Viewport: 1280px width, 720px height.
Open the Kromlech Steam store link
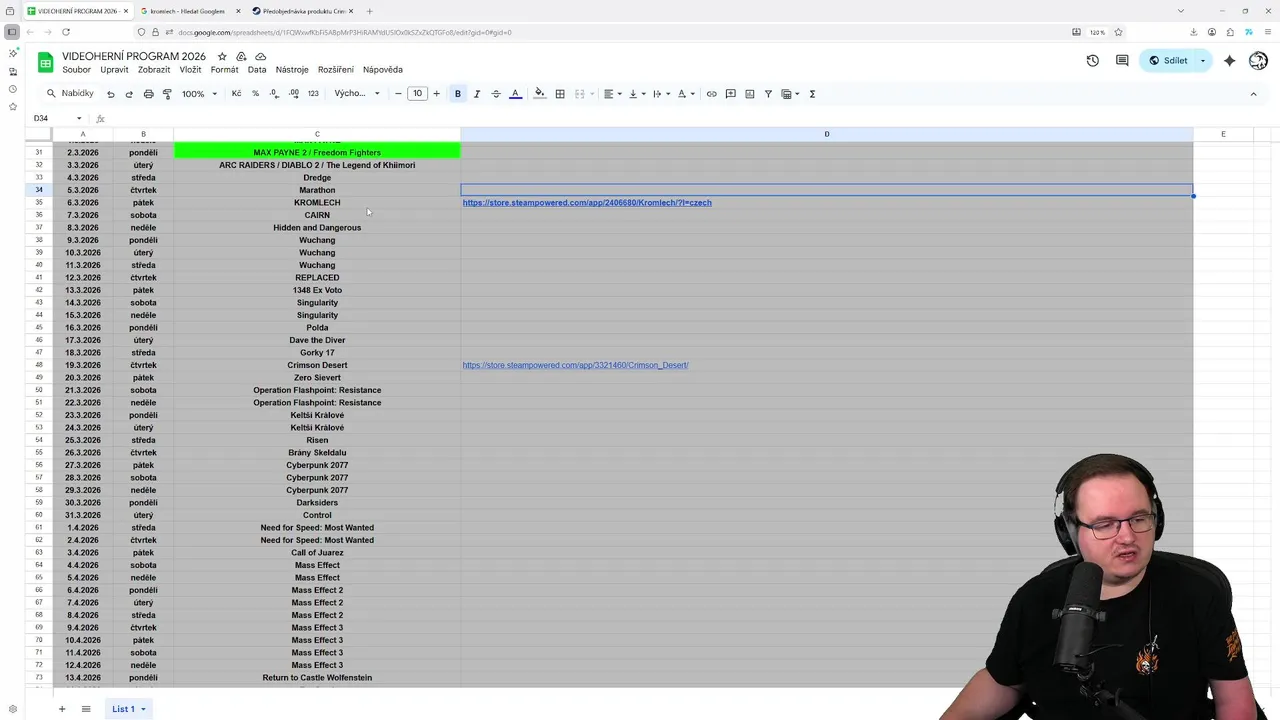(587, 203)
